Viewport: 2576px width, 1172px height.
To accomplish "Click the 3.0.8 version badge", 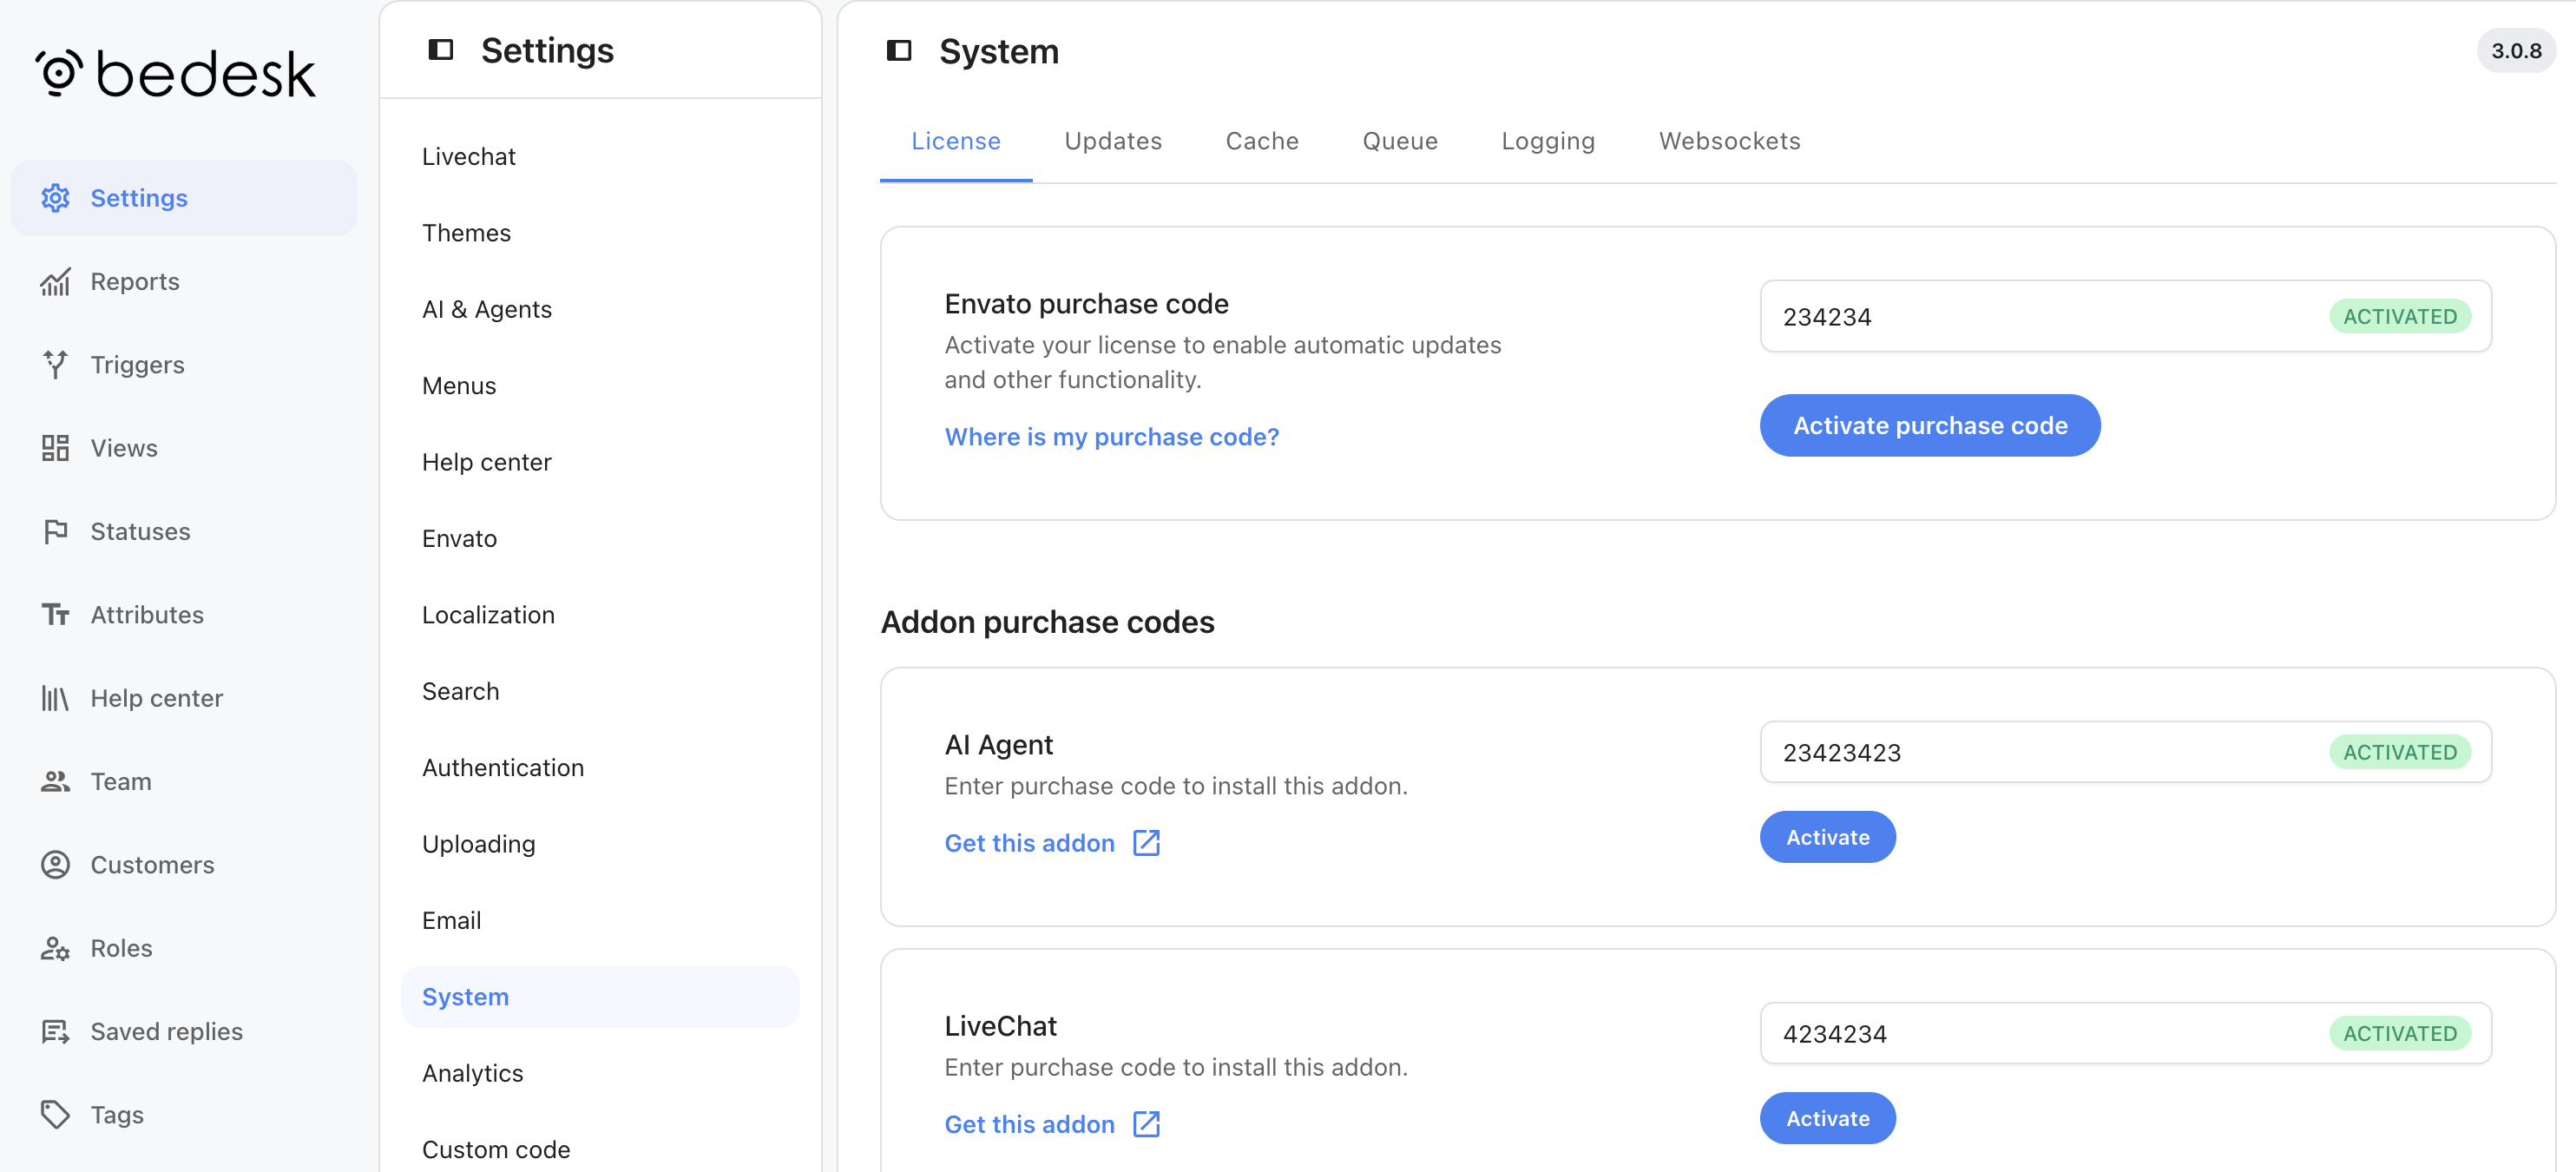I will (x=2516, y=51).
